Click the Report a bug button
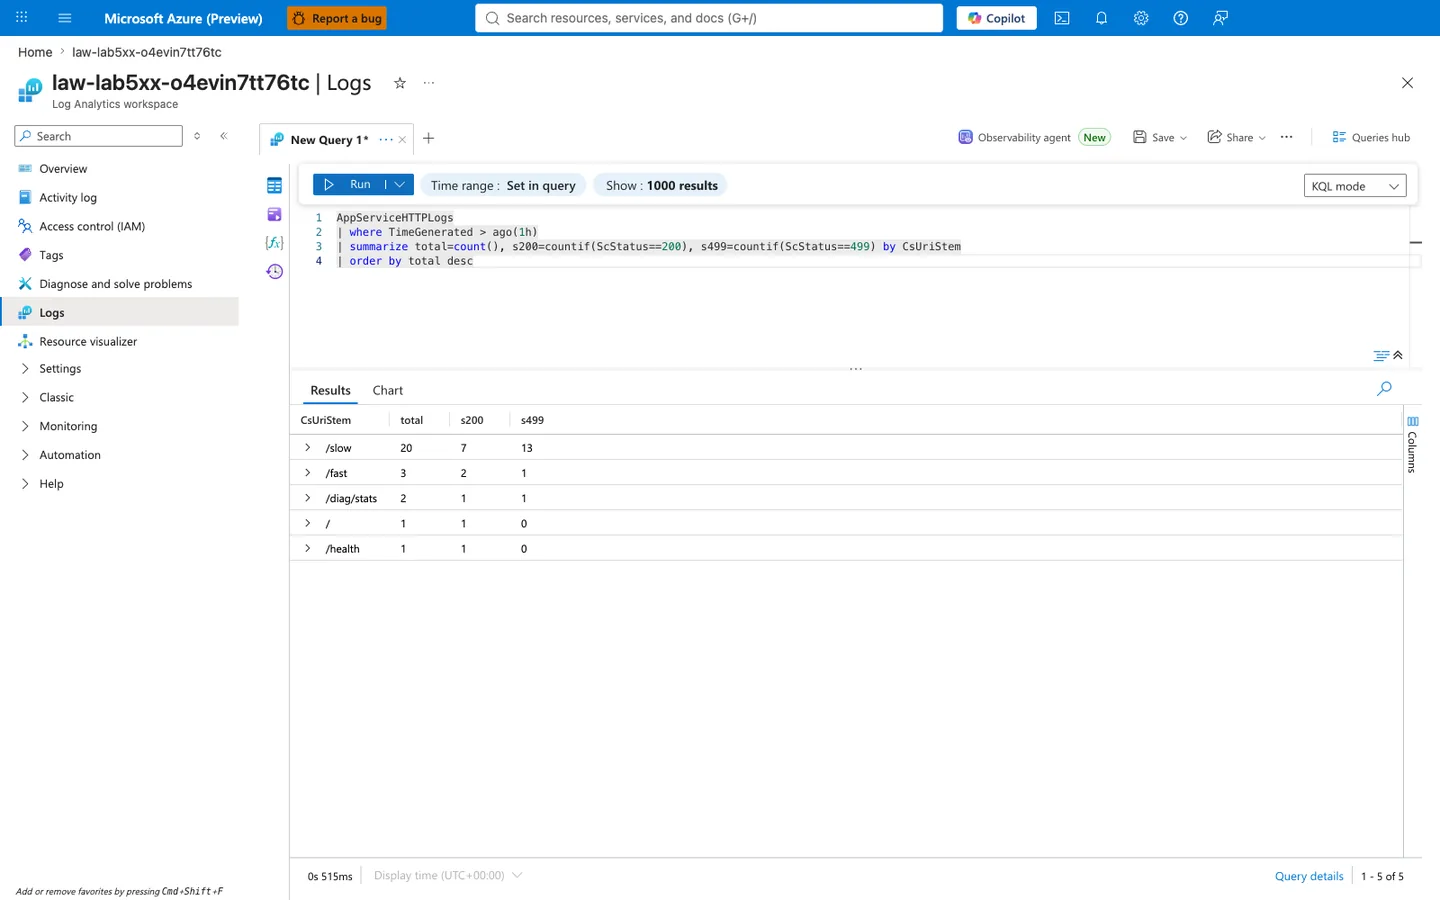This screenshot has width=1440, height=900. click(337, 18)
